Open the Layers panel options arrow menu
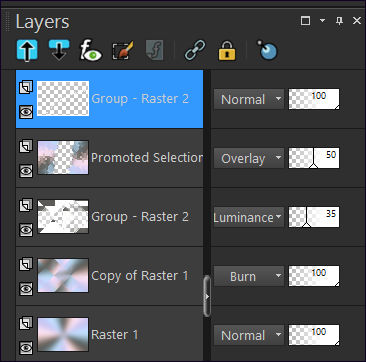 click(322, 21)
